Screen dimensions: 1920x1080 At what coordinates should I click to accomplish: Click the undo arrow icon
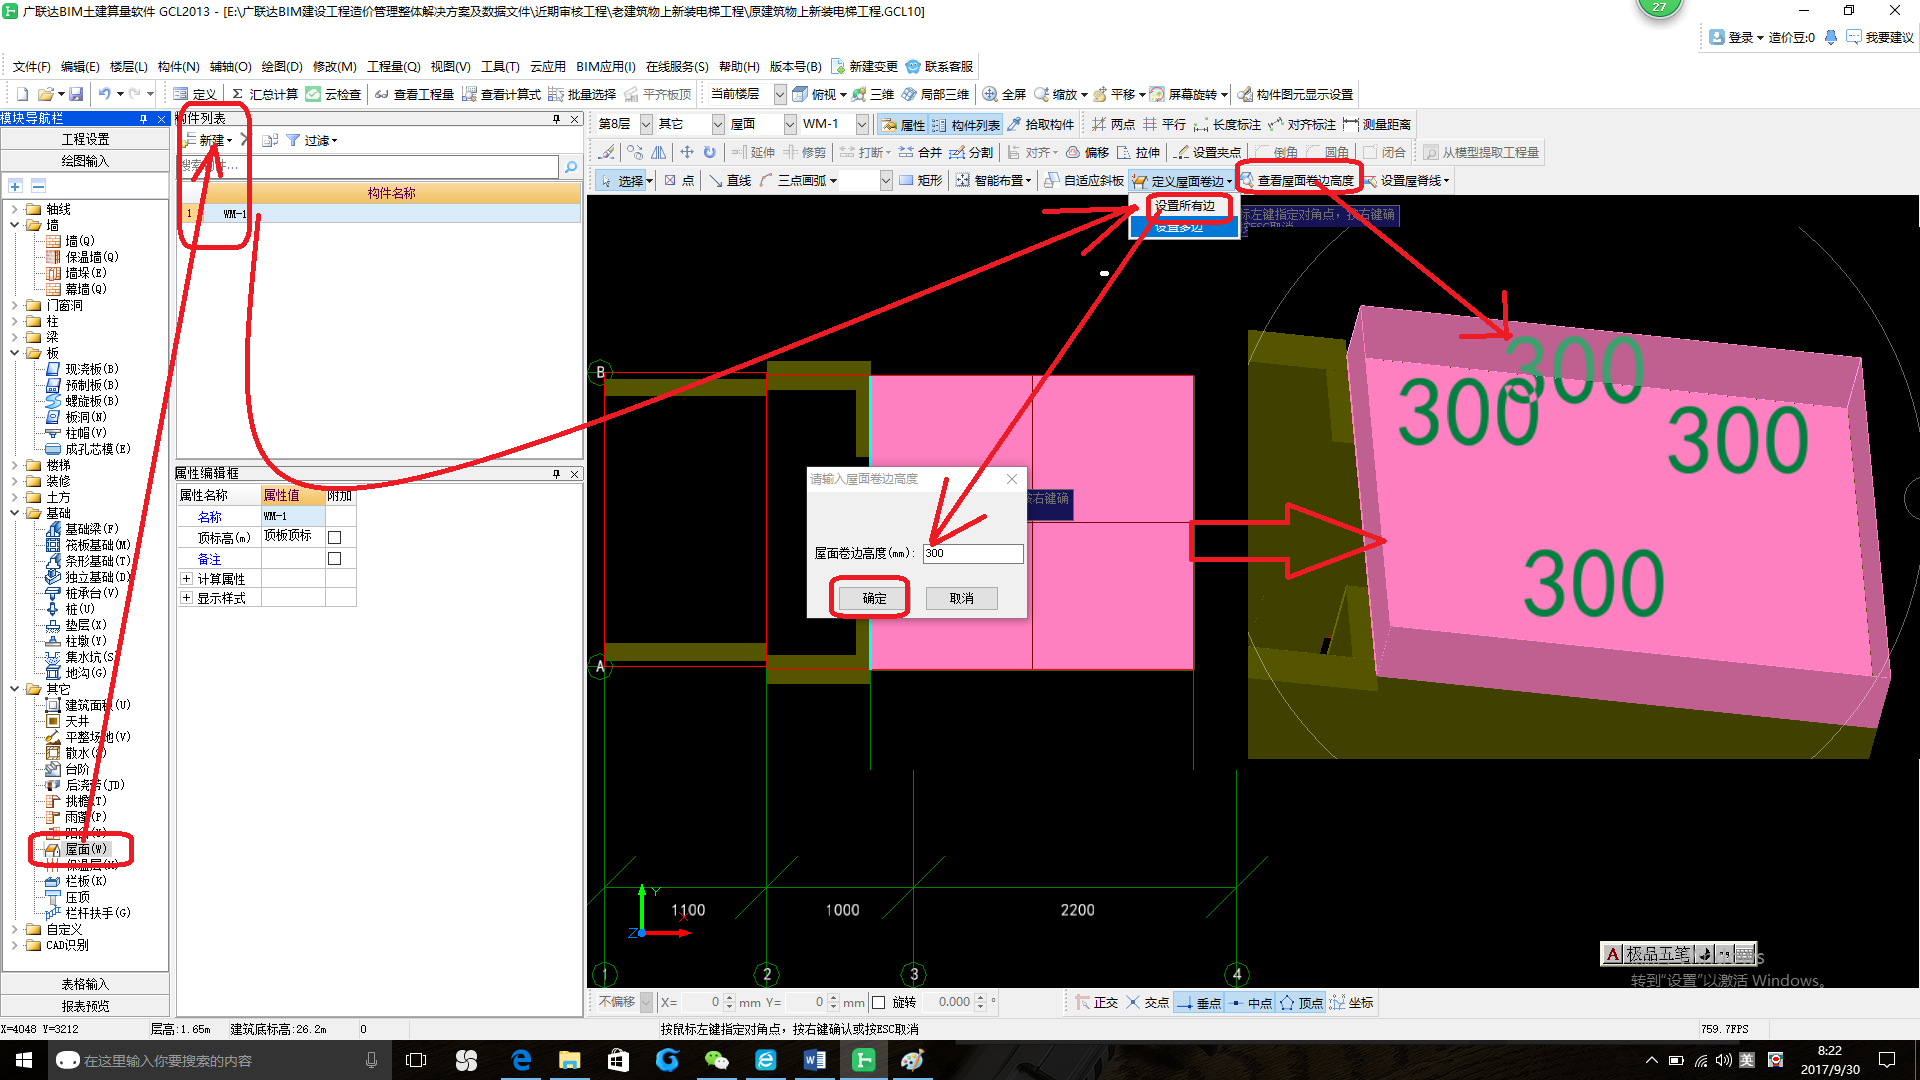(105, 94)
